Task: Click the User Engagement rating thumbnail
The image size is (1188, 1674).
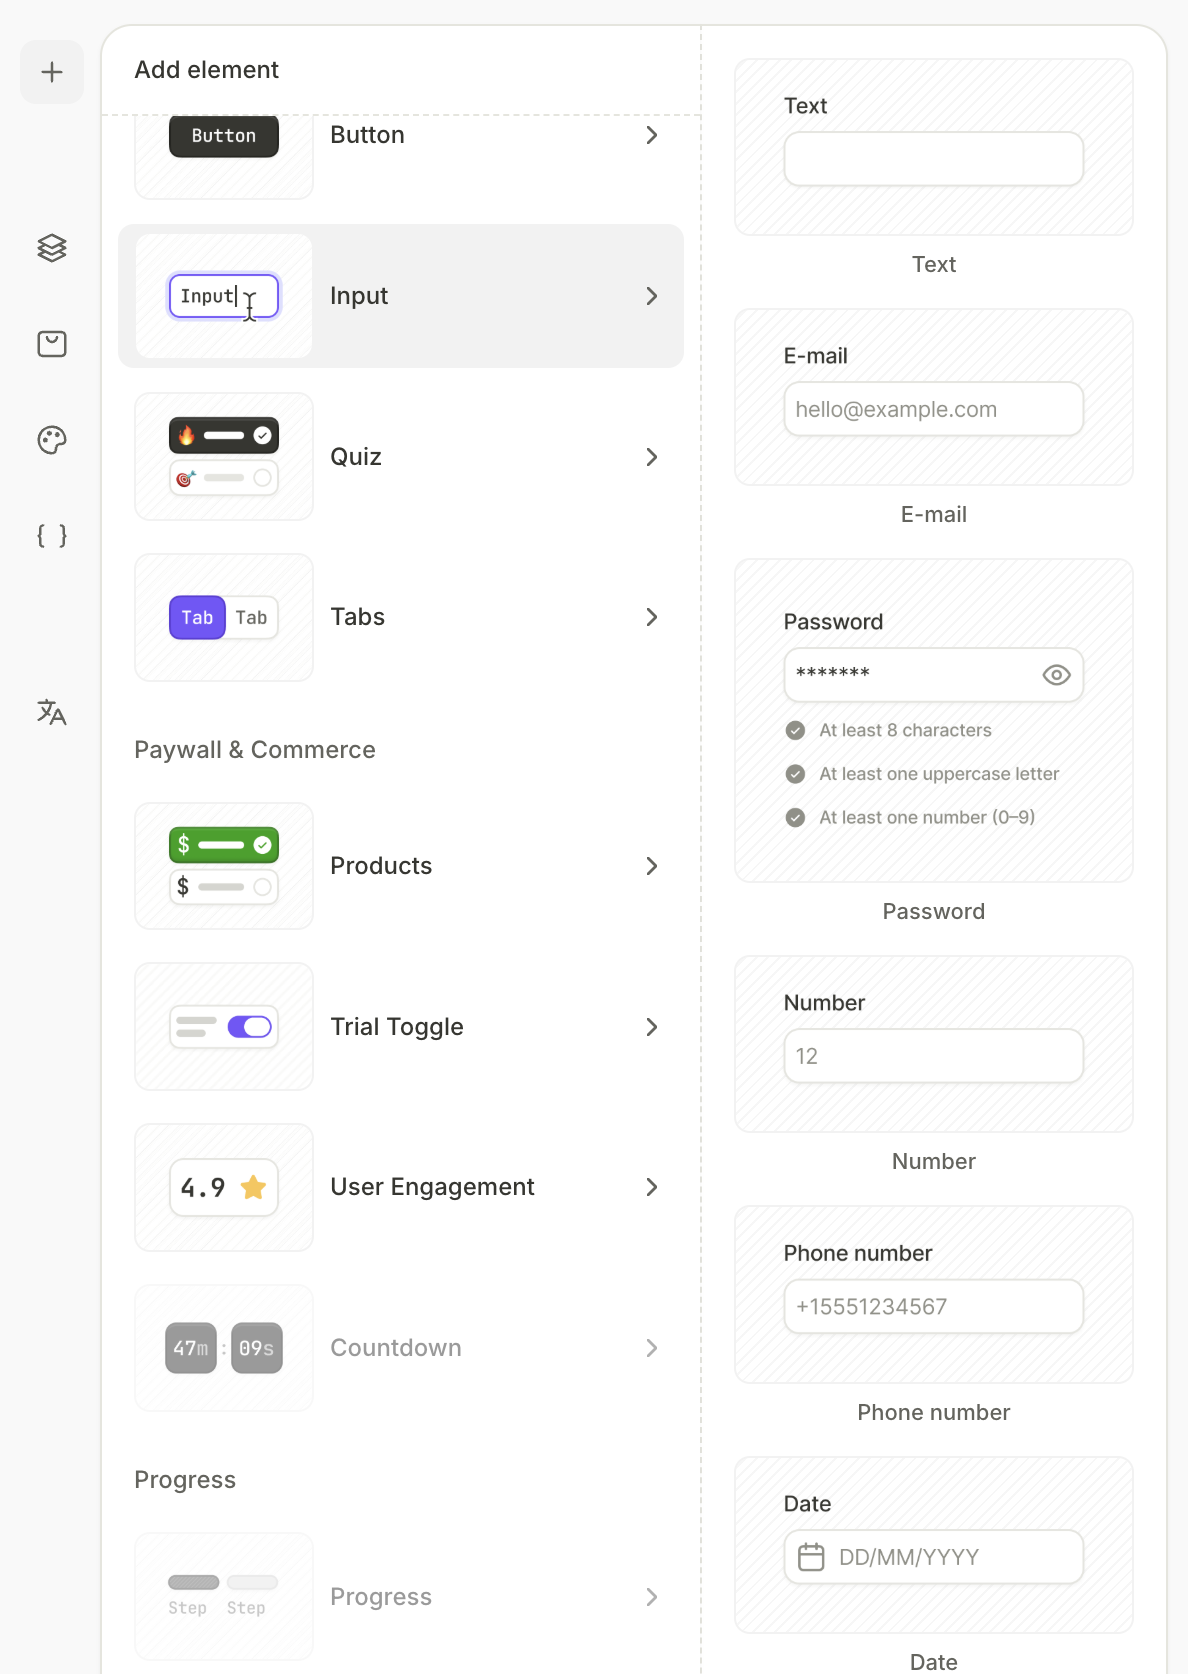Action: 224,1187
